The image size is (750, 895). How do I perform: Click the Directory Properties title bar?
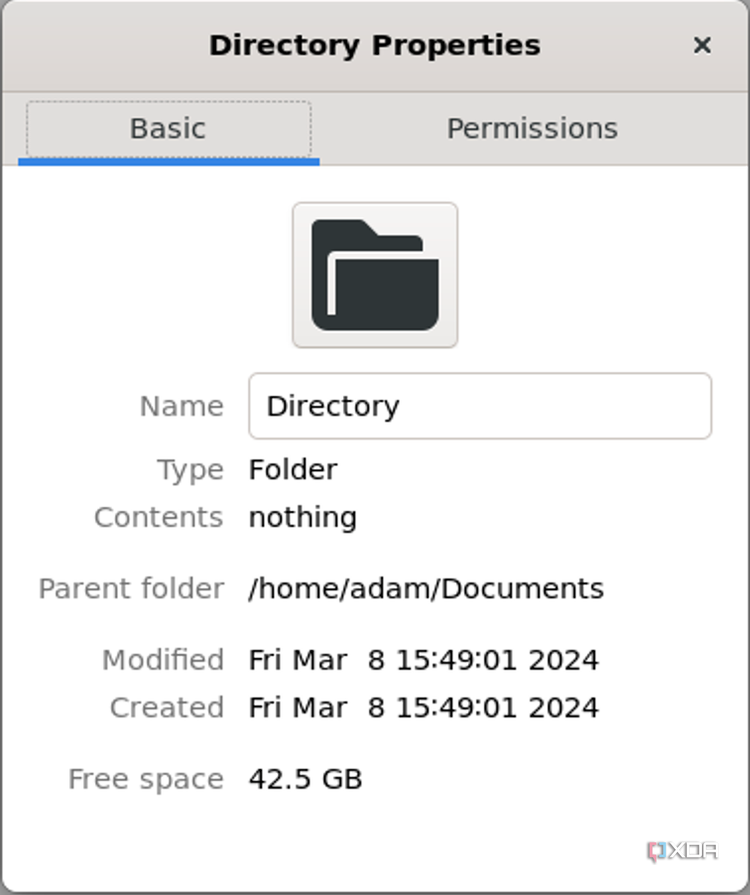click(x=374, y=45)
